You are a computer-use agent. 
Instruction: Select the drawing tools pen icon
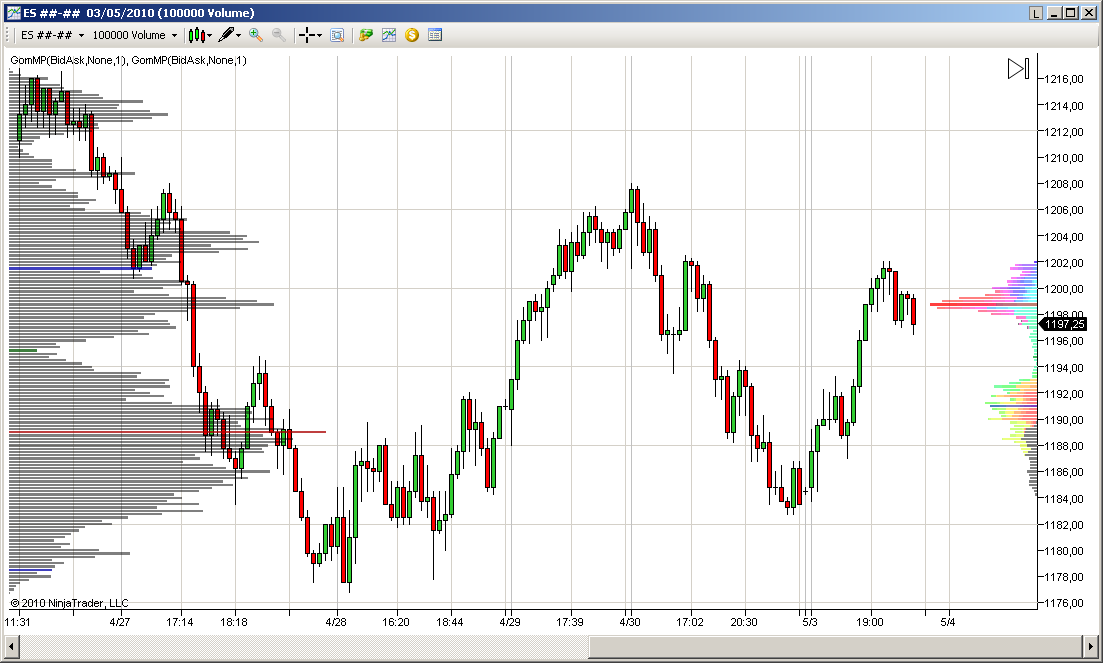click(x=226, y=34)
